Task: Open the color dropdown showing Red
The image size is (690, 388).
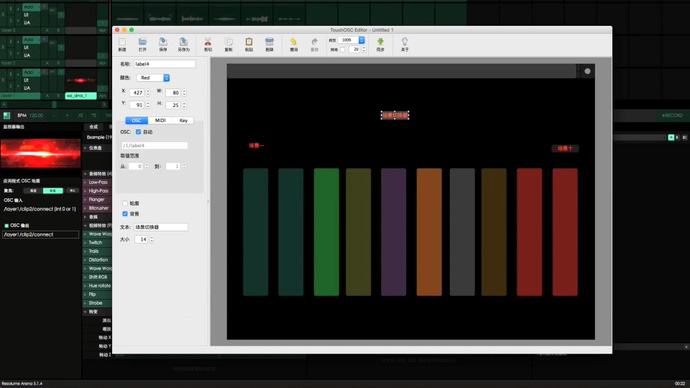Action: coord(153,78)
